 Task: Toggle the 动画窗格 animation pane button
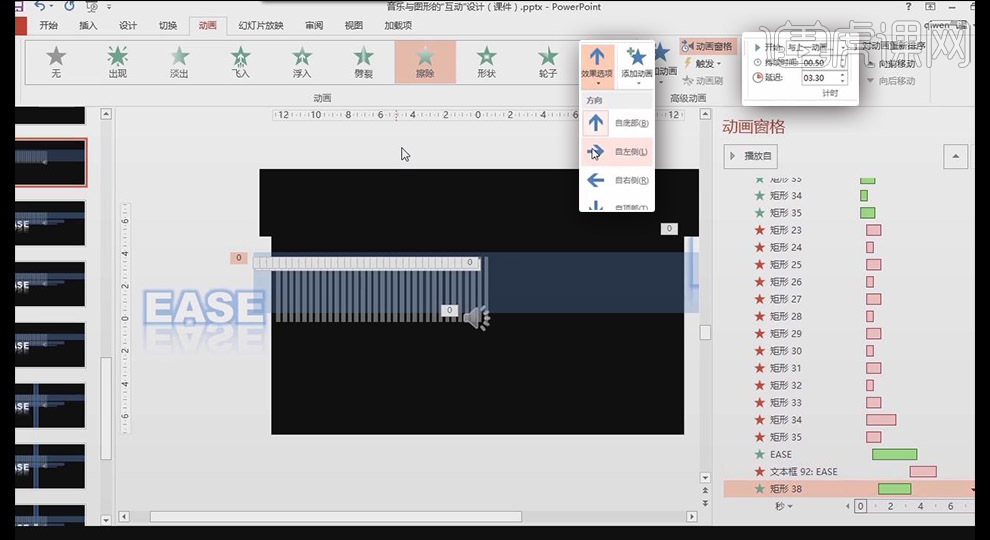(x=707, y=46)
